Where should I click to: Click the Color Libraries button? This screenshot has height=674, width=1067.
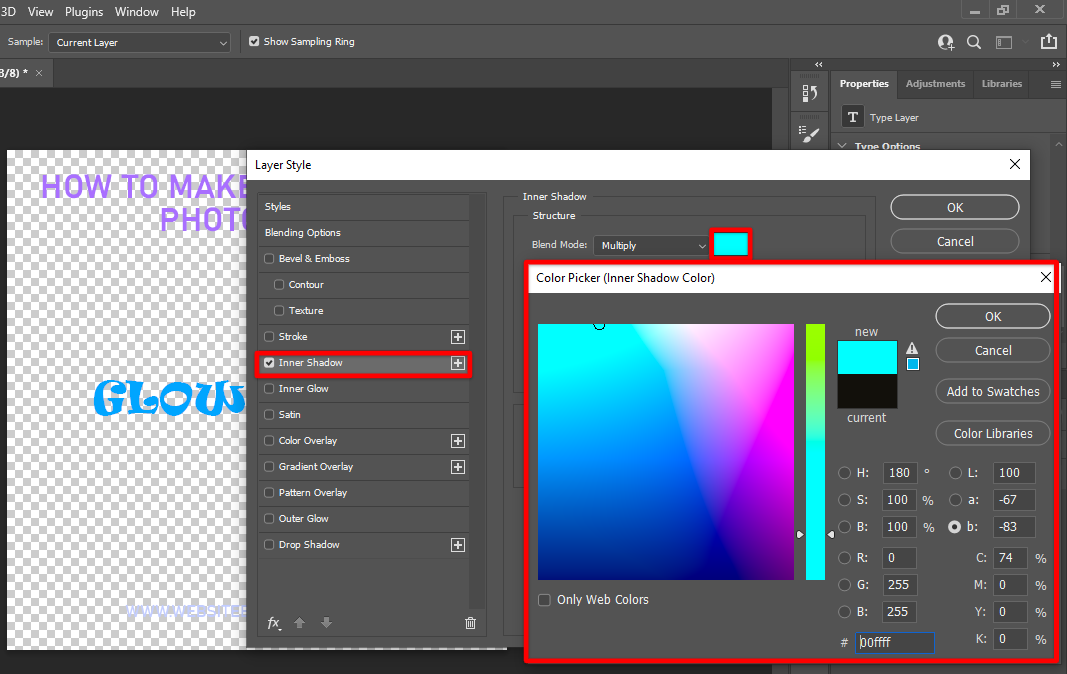pyautogui.click(x=992, y=434)
